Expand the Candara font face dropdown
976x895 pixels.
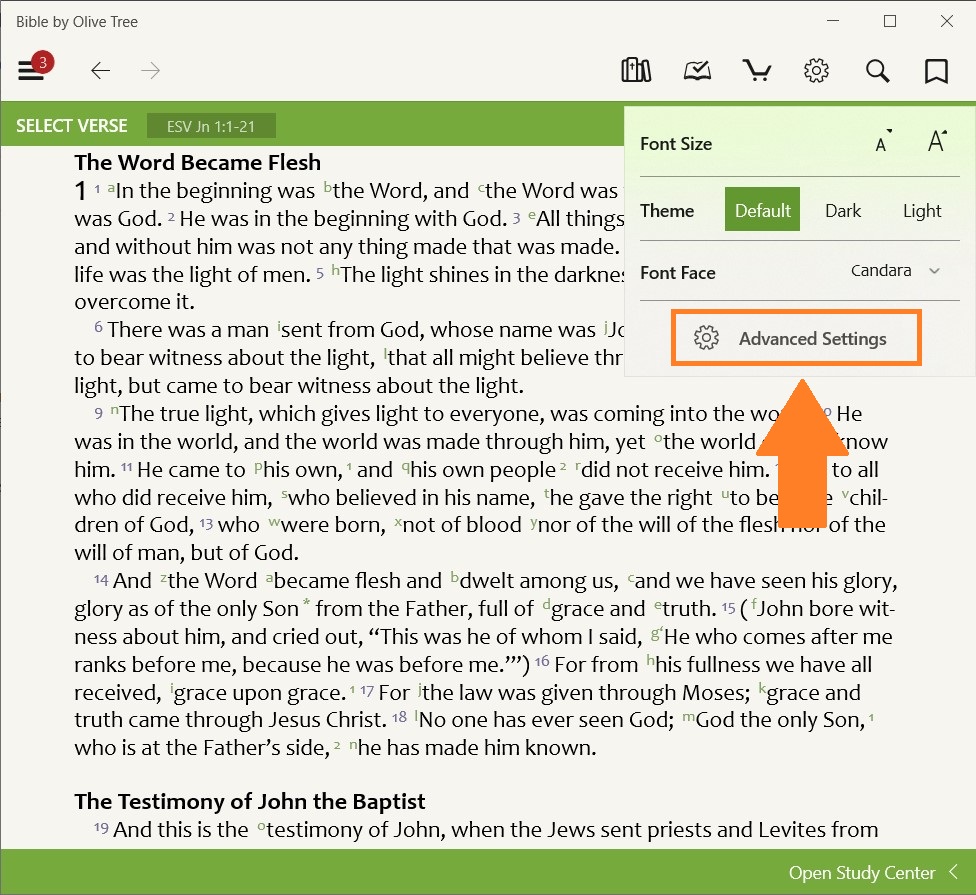pyautogui.click(x=895, y=271)
